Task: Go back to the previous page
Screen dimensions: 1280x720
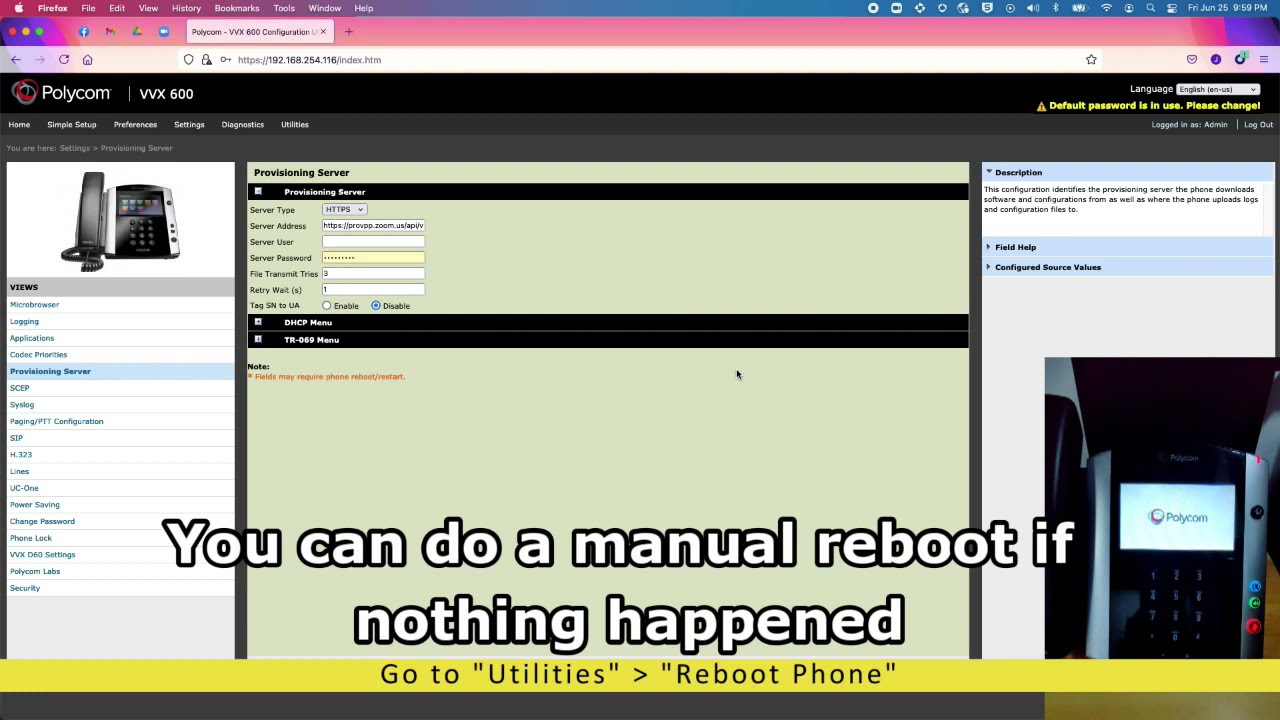Action: point(16,60)
